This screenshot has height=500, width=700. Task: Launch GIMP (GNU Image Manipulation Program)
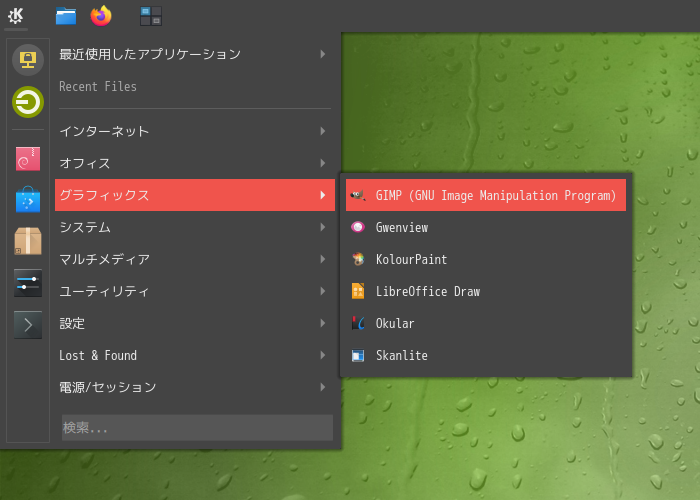point(486,195)
